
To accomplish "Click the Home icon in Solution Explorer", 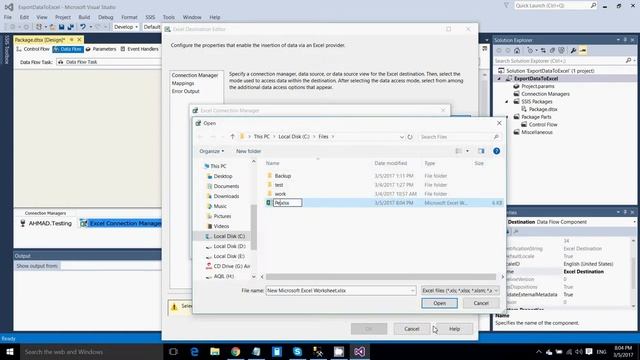I will coord(517,51).
